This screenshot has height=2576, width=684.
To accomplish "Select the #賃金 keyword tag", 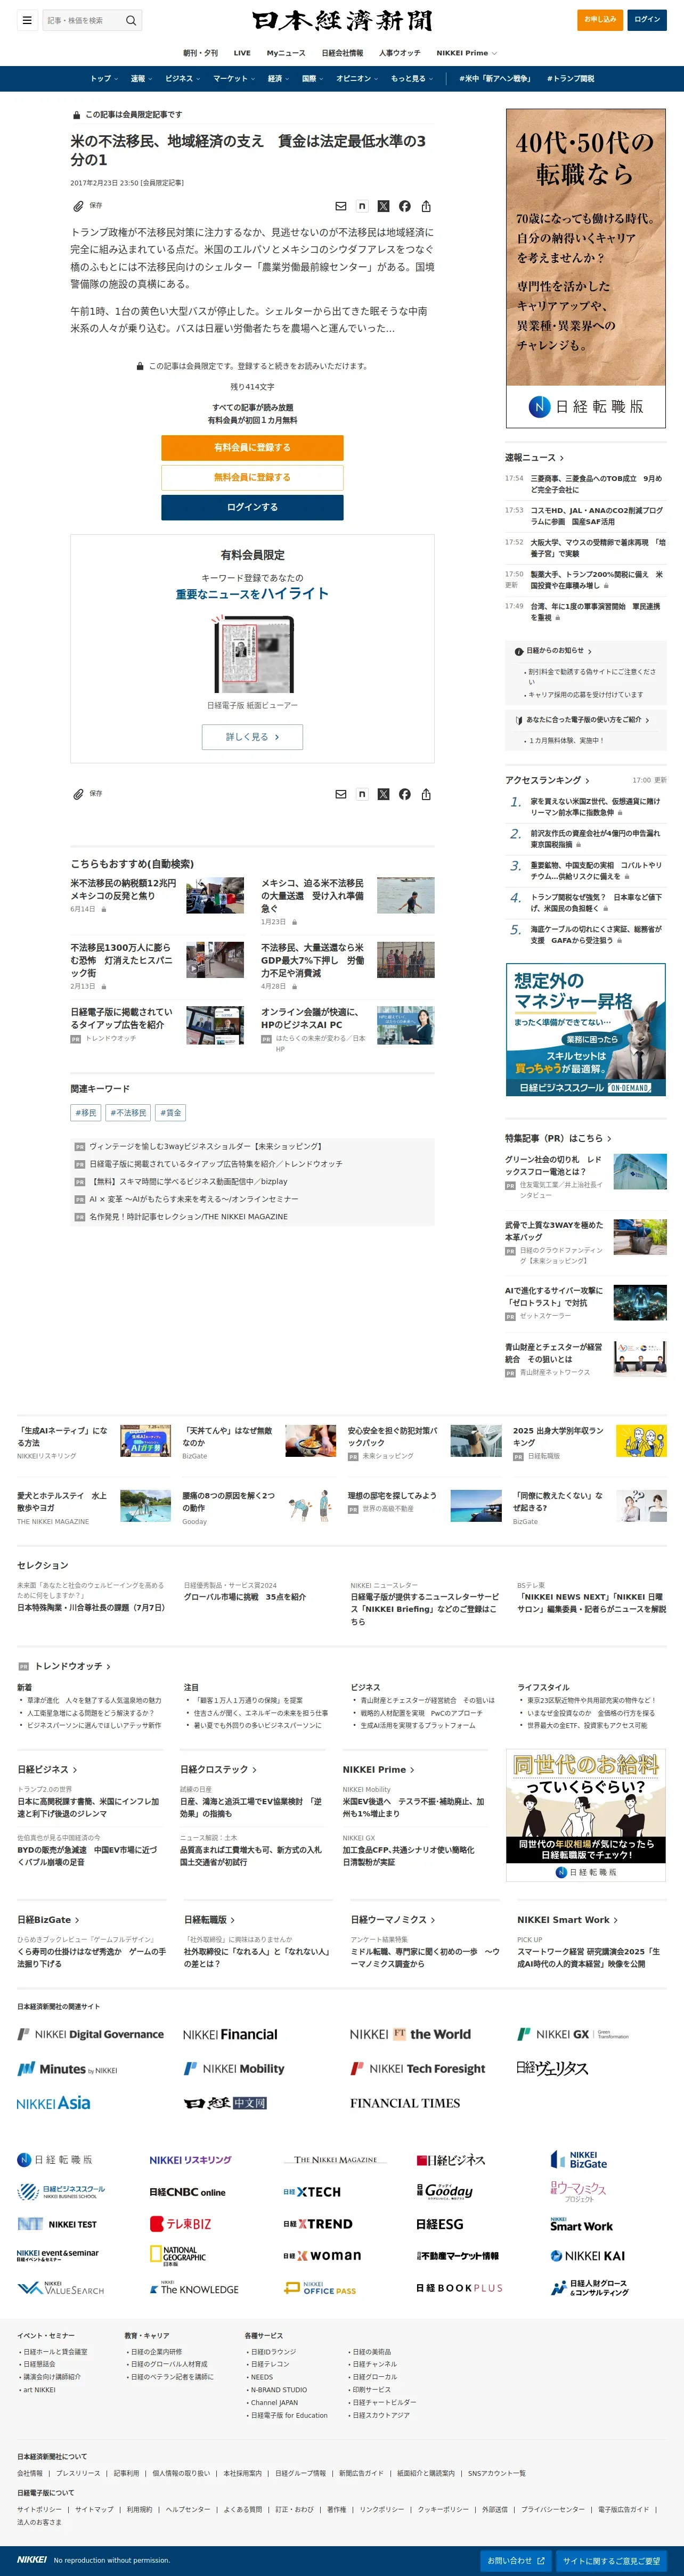I will [x=170, y=1112].
